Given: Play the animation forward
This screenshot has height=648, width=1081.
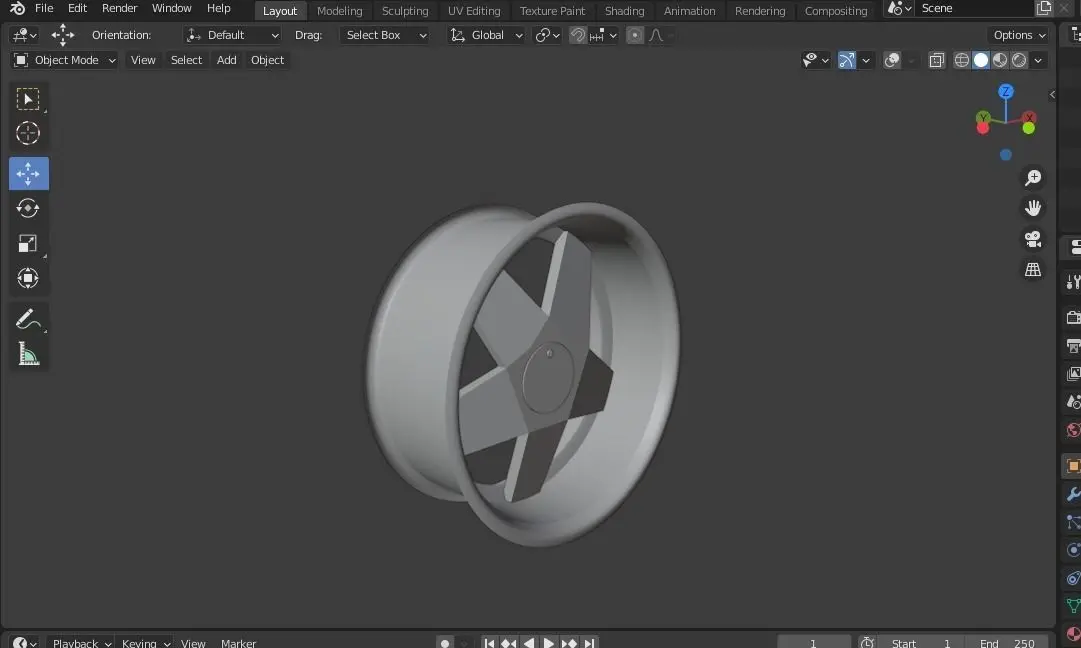Looking at the screenshot, I should [549, 642].
